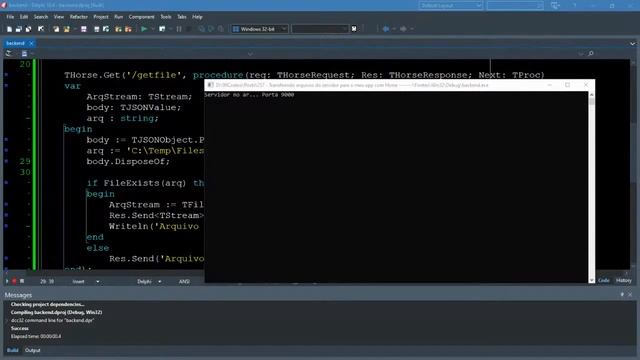Click 'body.DisposeOf;' code line
The image size is (640, 360).
[x=128, y=161]
